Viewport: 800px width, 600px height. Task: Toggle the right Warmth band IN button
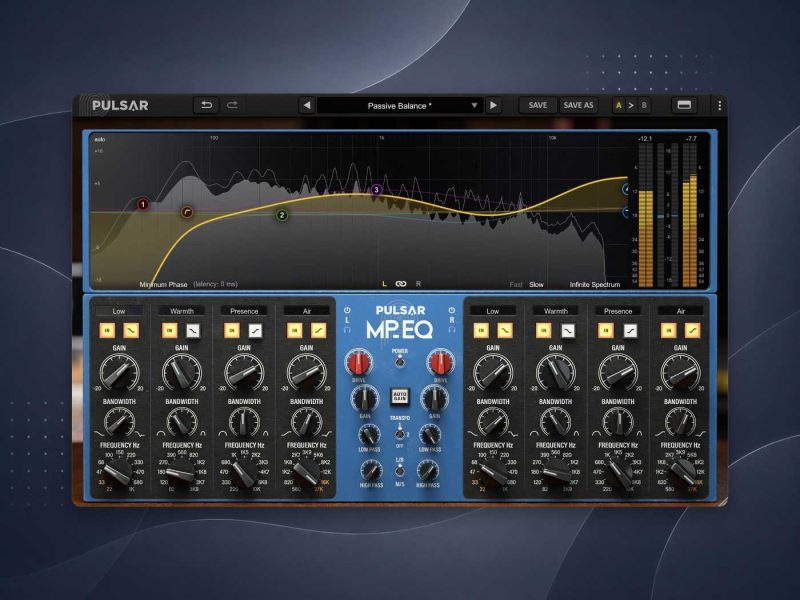tap(543, 330)
